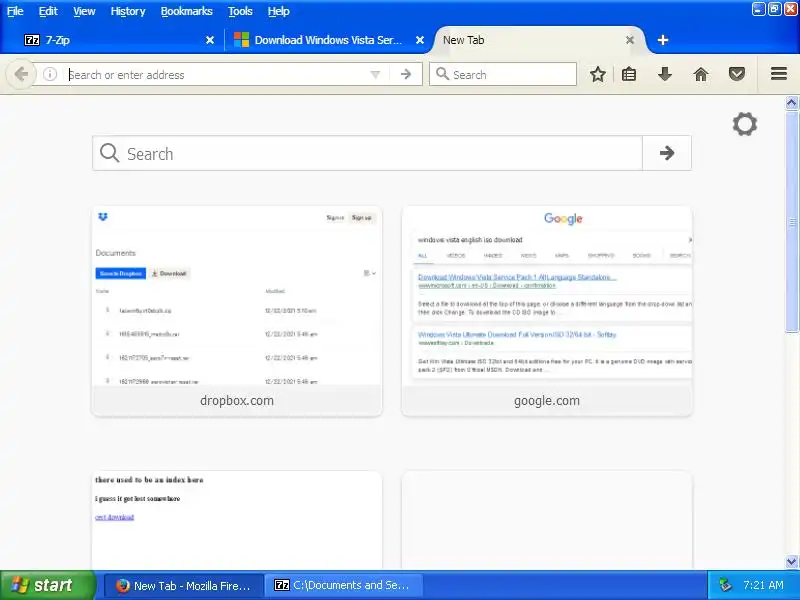Viewport: 800px width, 600px height.
Task: Click 7z icon on taskbar button
Action: pyautogui.click(x=282, y=585)
